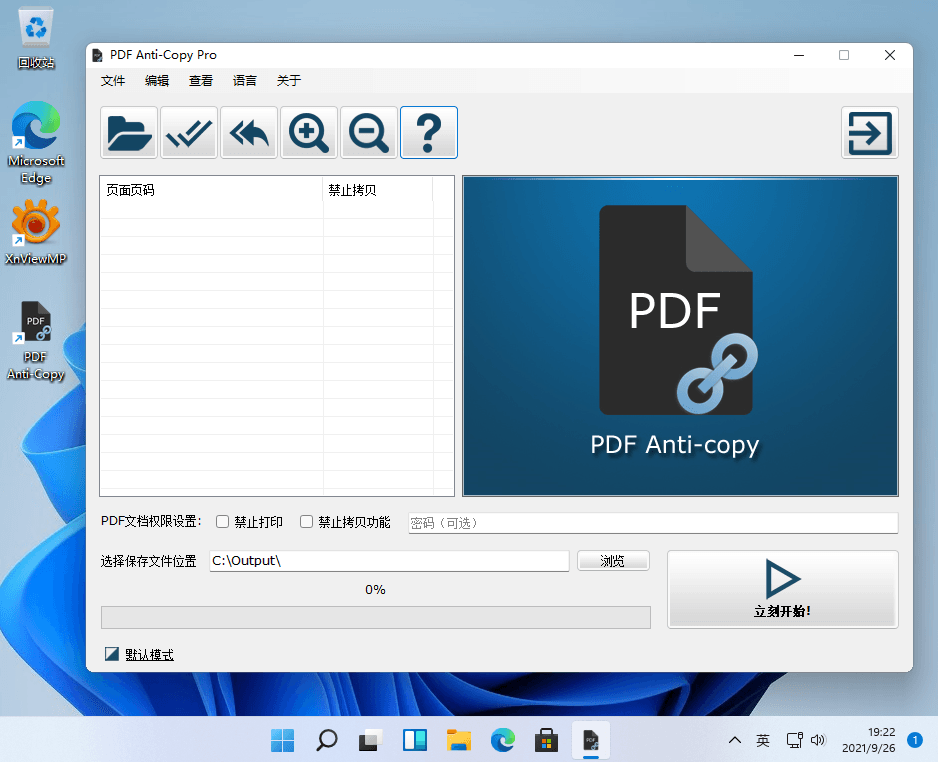Enable the 禁止拷贝功能 checkbox

point(306,522)
